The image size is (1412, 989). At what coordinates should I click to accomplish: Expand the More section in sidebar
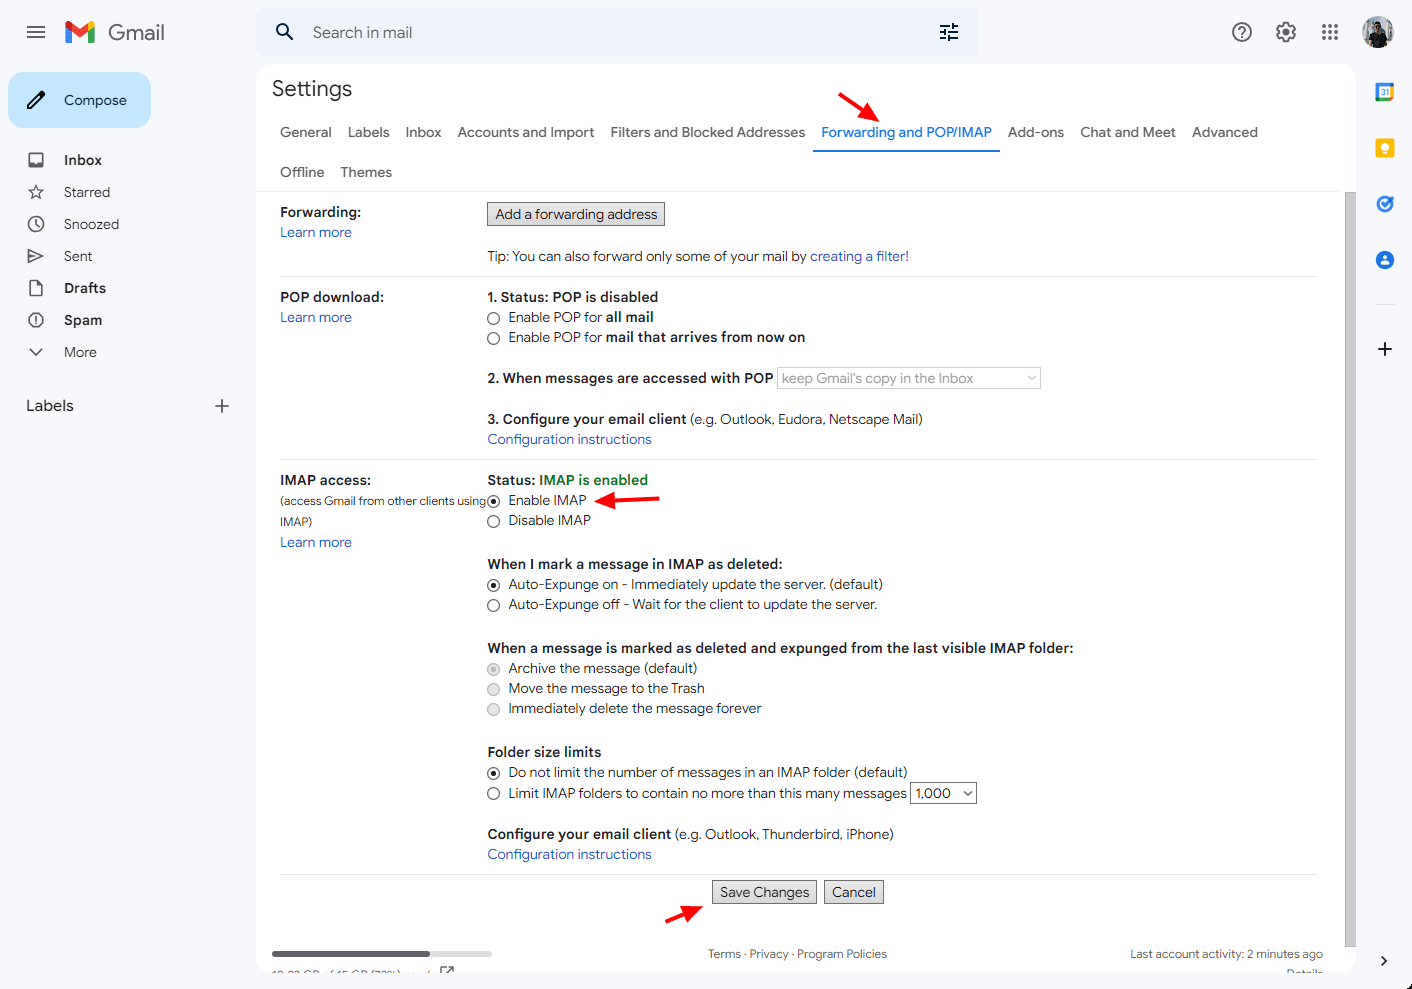(80, 352)
